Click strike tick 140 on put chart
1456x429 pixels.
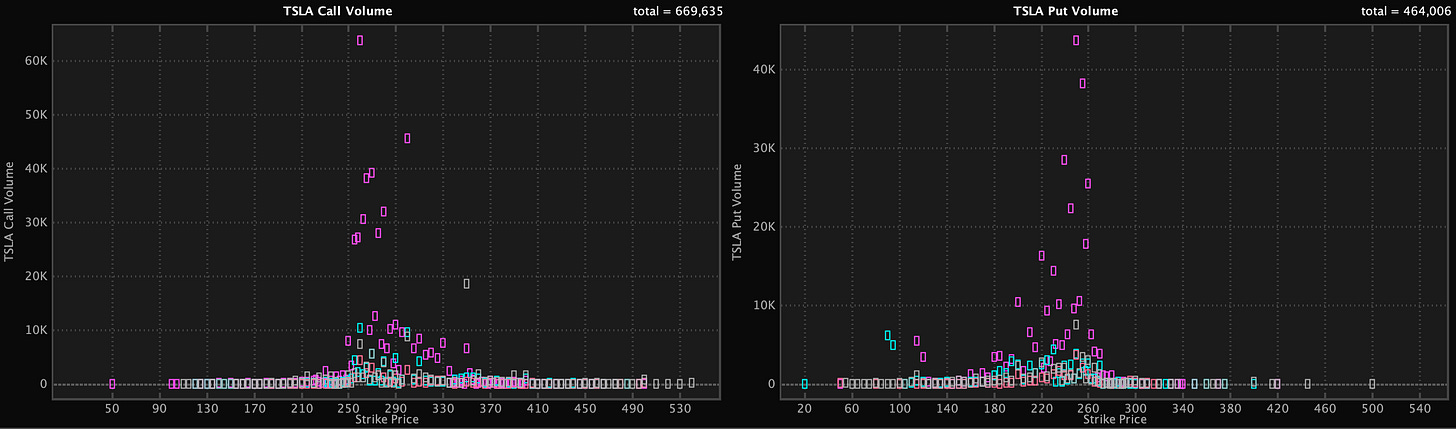[x=947, y=409]
